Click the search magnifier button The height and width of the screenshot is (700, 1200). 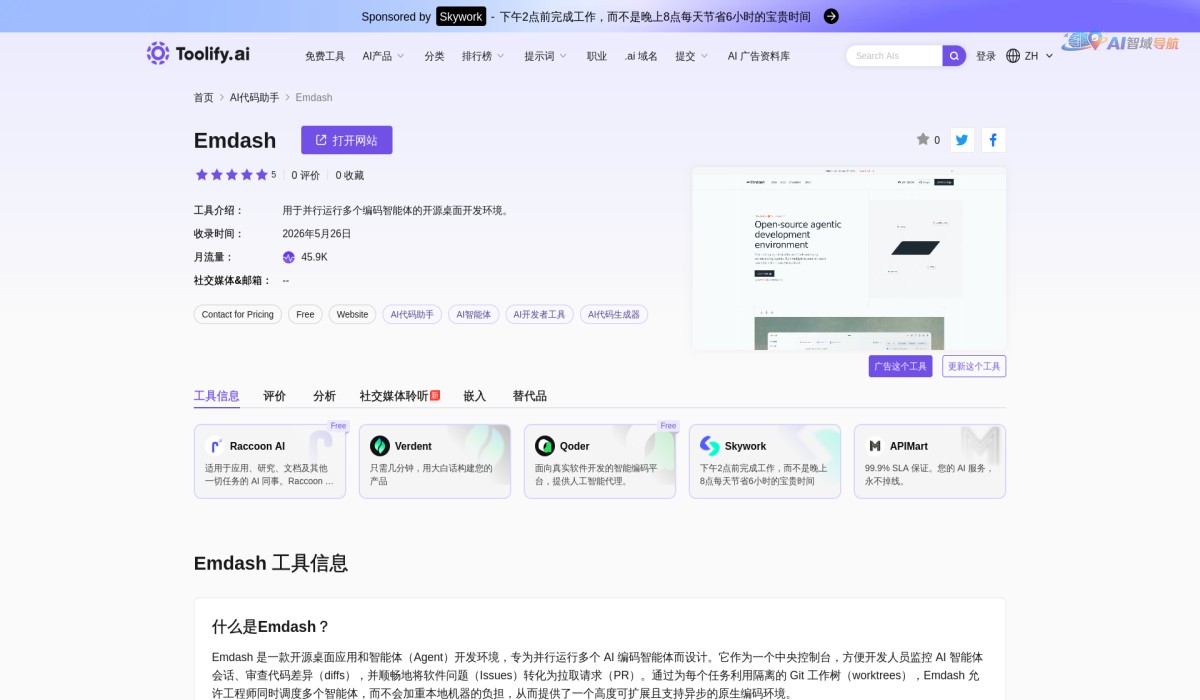click(954, 56)
